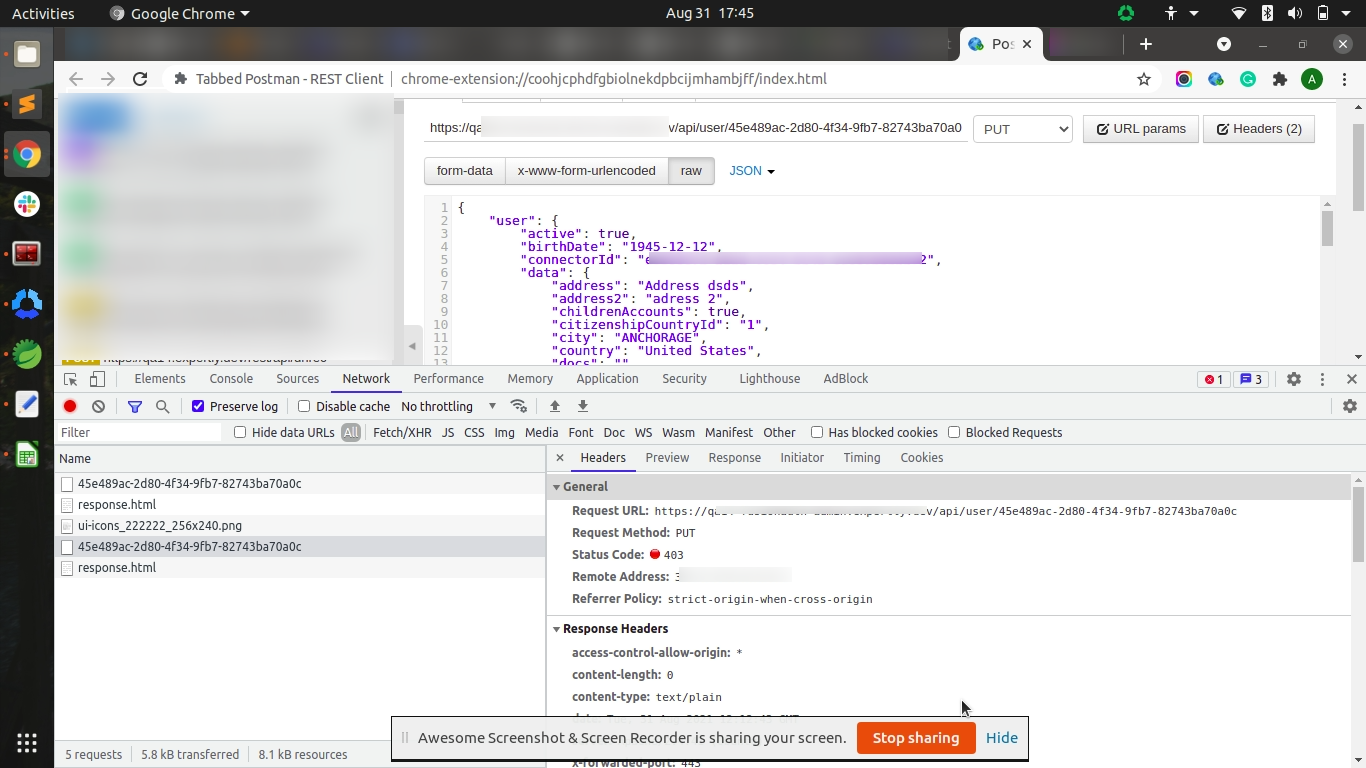Viewport: 1366px width, 768px height.
Task: Open the PUT method dropdown
Action: pos(1022,129)
